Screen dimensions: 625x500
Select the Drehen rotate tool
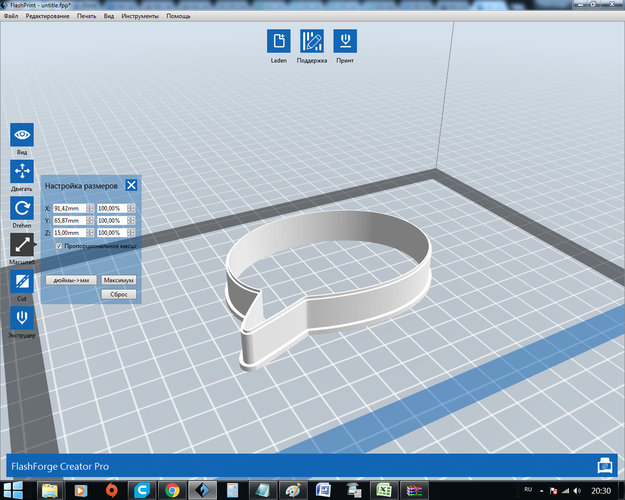coord(22,208)
